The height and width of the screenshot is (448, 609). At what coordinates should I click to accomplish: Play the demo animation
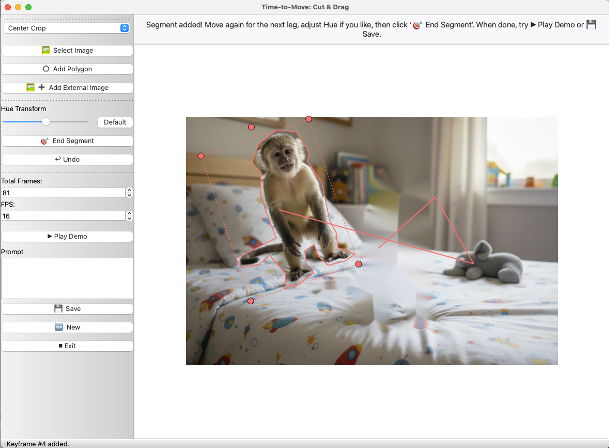[67, 236]
